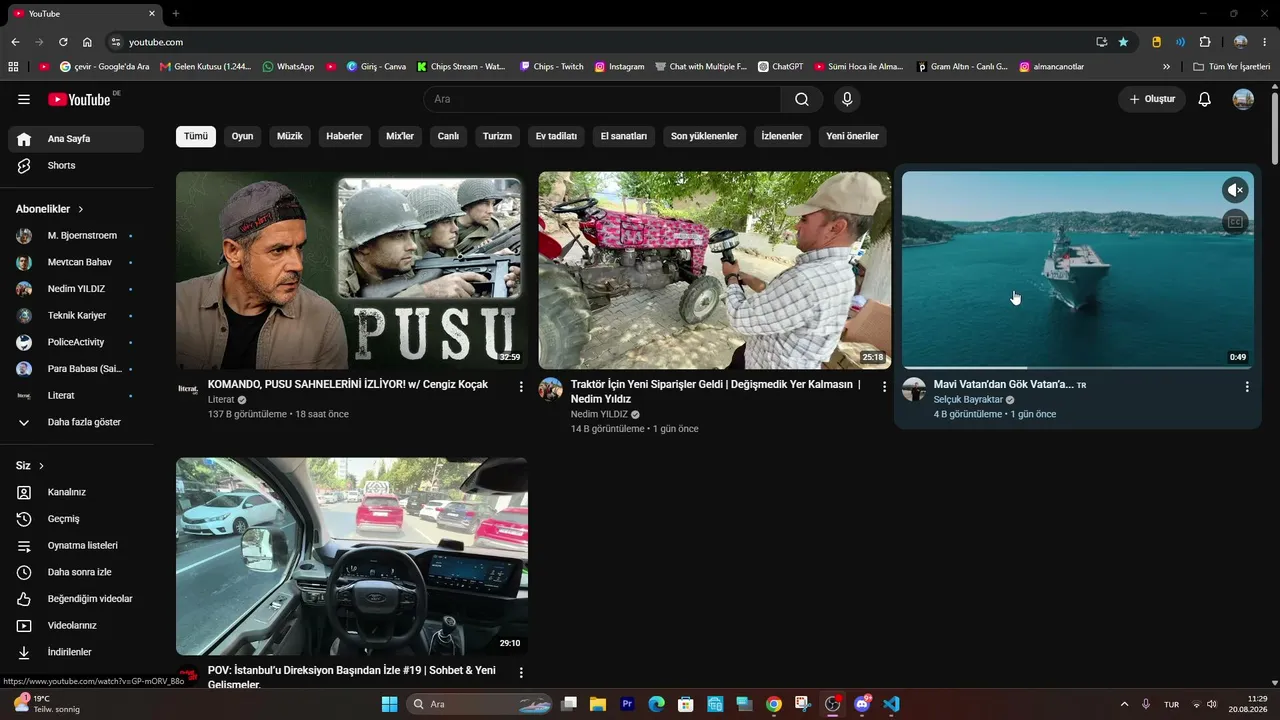The image size is (1280, 720).
Task: Select the Son yüklenenler filter chip
Action: click(x=704, y=136)
